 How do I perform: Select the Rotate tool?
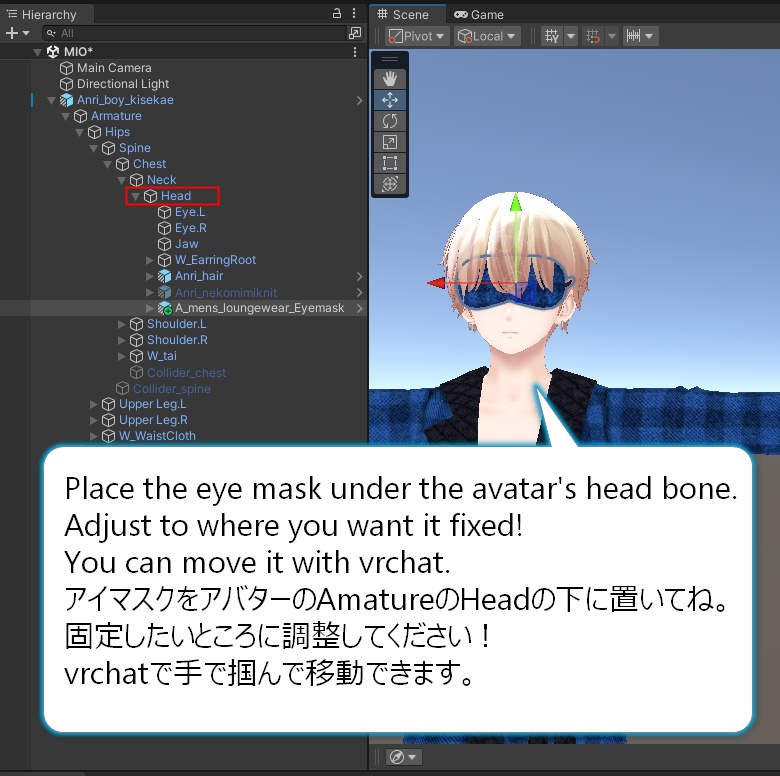pos(390,121)
